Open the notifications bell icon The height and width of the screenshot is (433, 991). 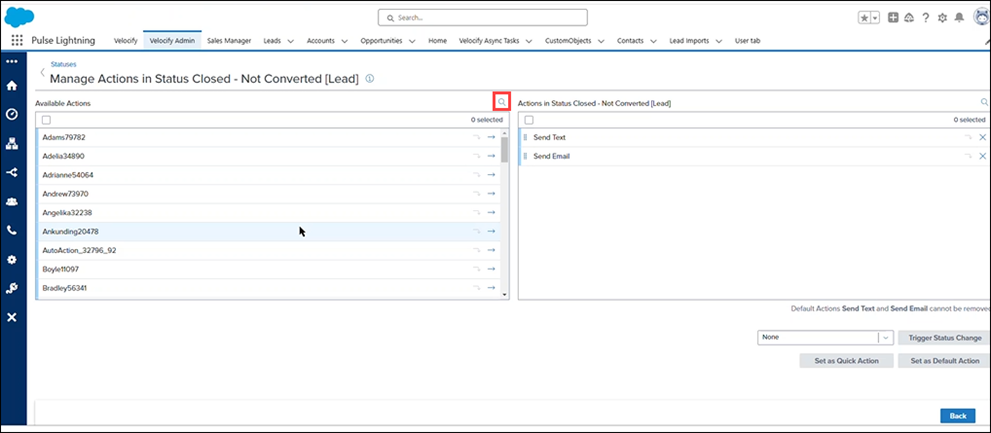point(959,18)
